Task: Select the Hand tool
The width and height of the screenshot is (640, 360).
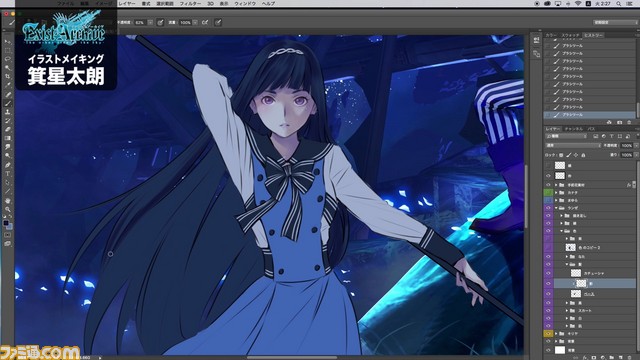Action: click(7, 200)
